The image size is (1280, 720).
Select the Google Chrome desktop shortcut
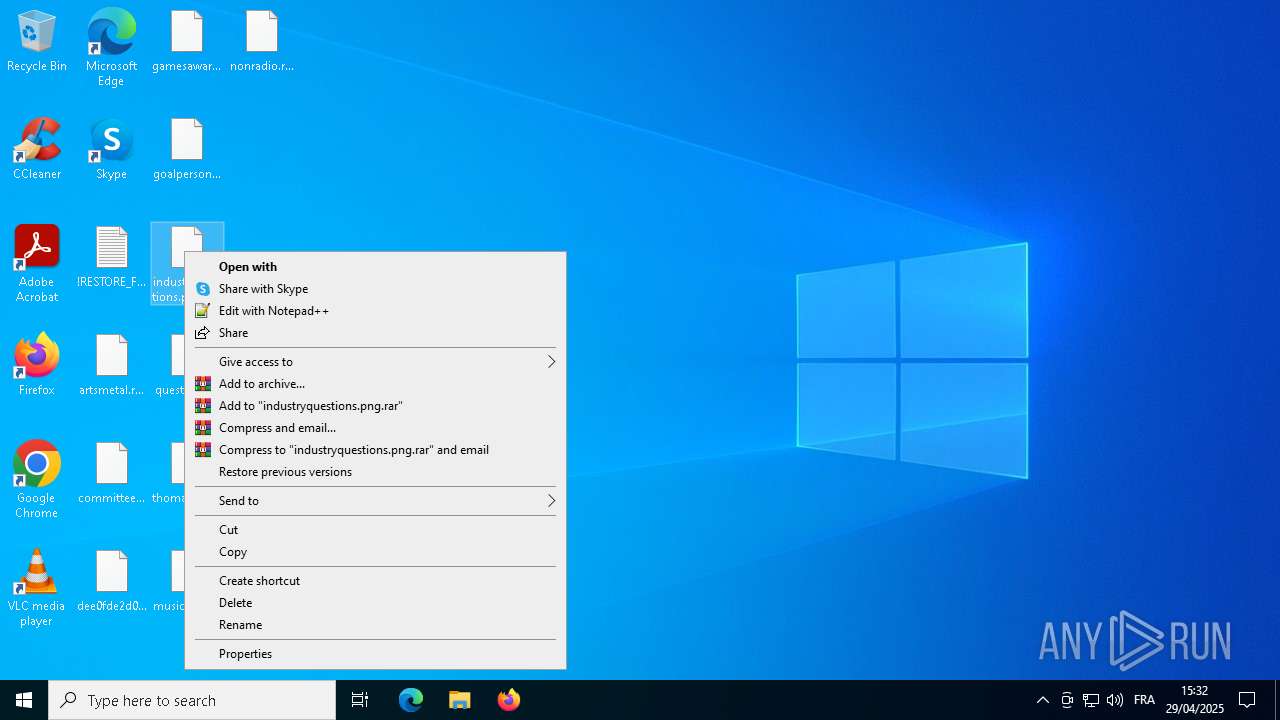coord(37,480)
